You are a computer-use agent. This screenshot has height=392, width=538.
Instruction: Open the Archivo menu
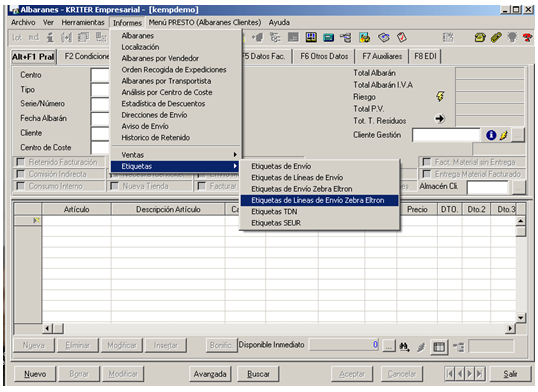click(x=23, y=22)
